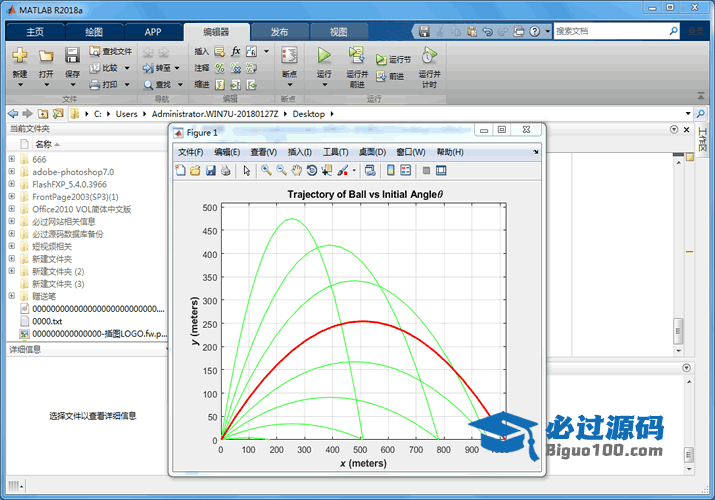Viewport: 715px width, 500px height.
Task: Toggle the Edit Plot pointer tool in Figure 1
Action: (x=247, y=170)
